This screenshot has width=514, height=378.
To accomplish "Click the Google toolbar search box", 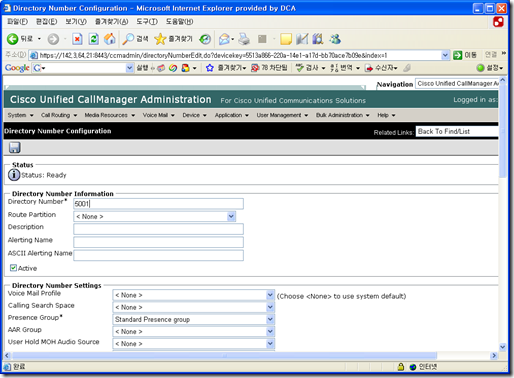I will click(83, 68).
